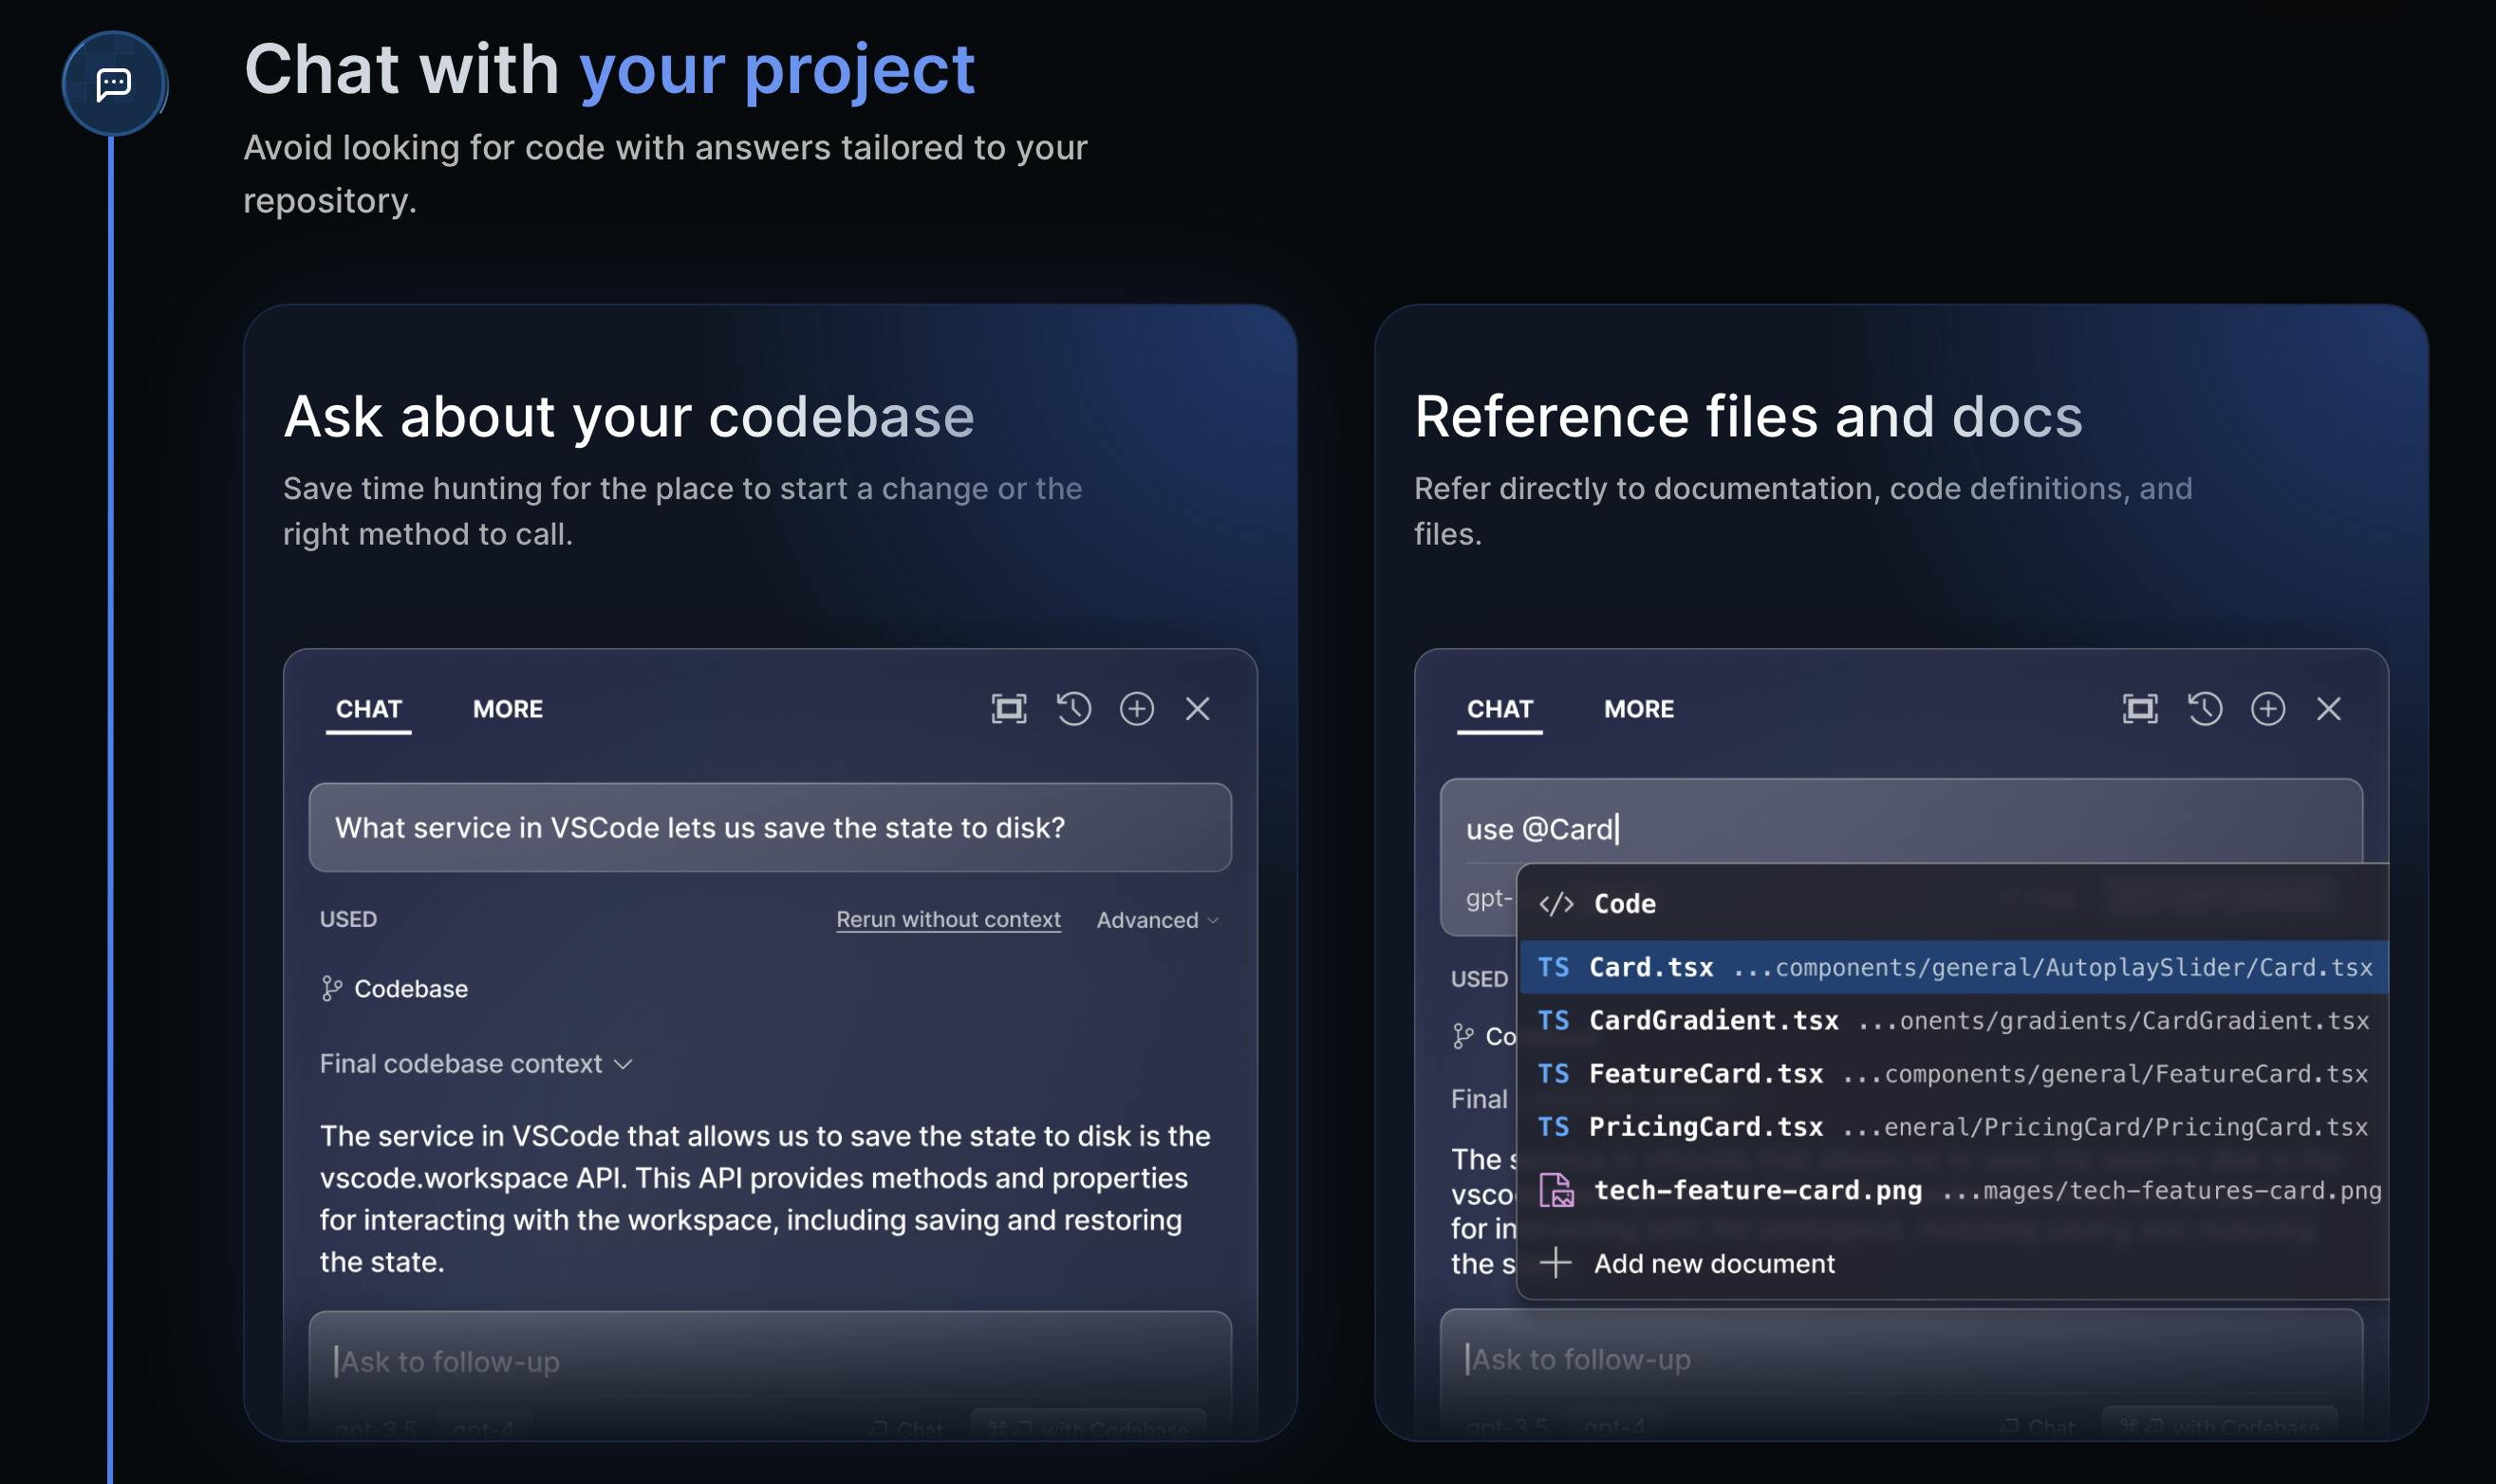Click Add new document
The image size is (2496, 1484).
pos(1713,1263)
